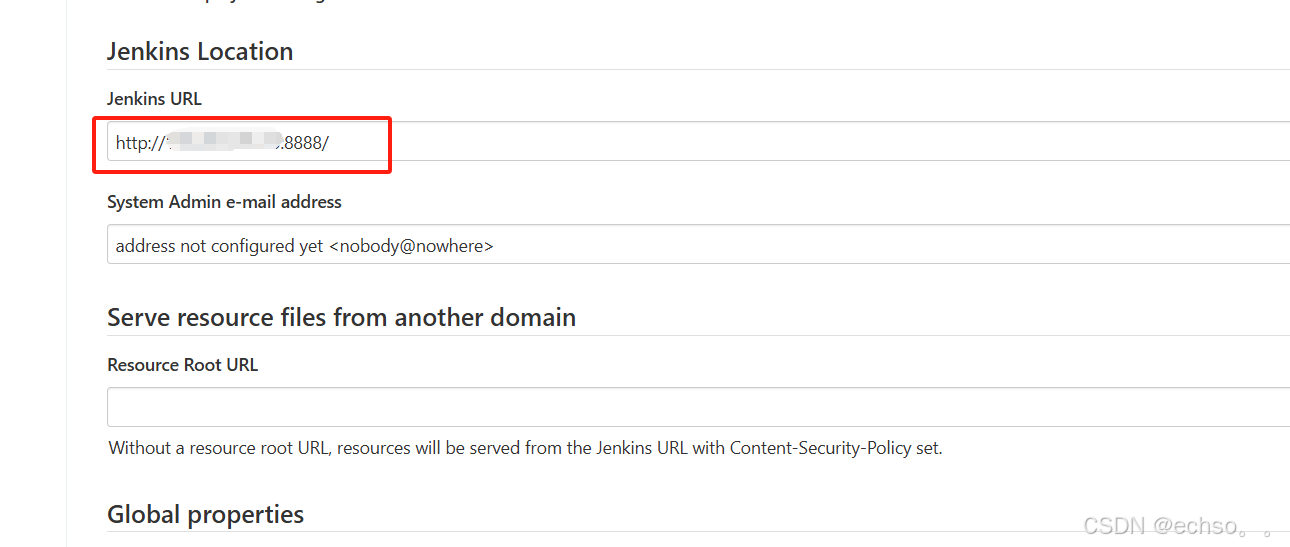Select the 'Jenkins Location' section heading
Image resolution: width=1290 pixels, height=547 pixels.
(x=200, y=51)
